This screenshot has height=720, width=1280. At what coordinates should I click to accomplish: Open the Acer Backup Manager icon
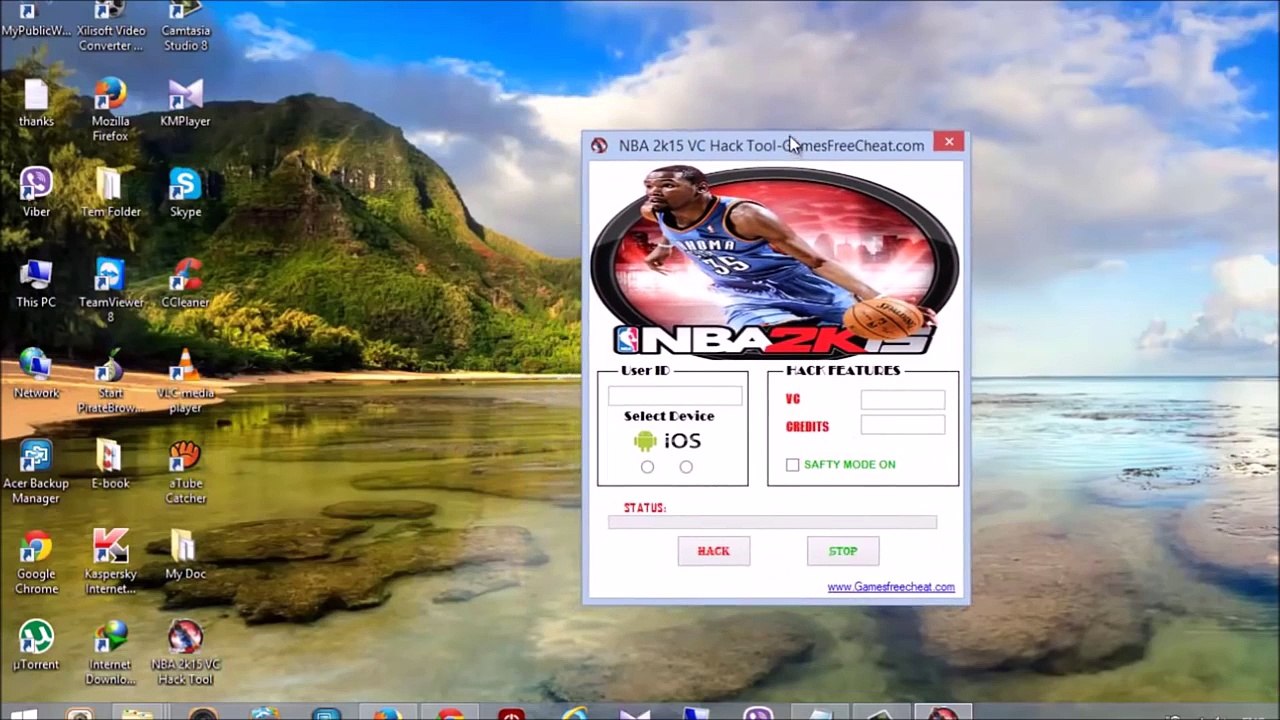(x=36, y=472)
